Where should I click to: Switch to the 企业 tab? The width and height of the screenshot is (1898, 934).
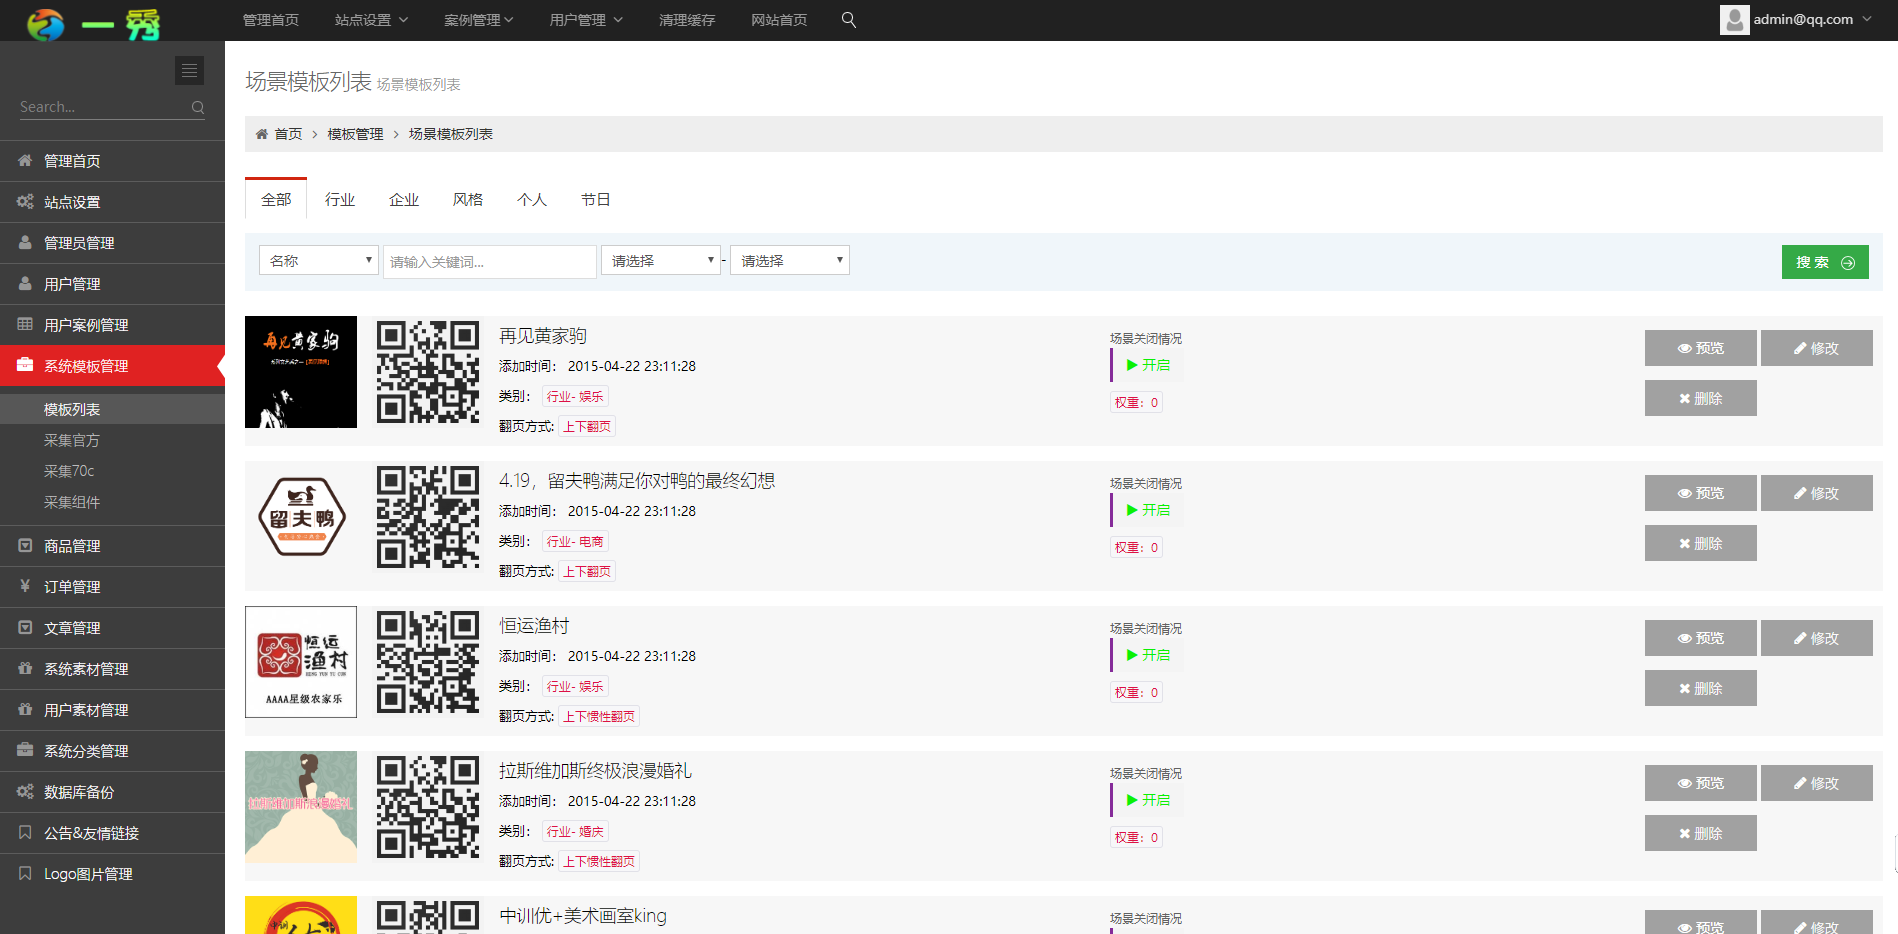pyautogui.click(x=404, y=199)
